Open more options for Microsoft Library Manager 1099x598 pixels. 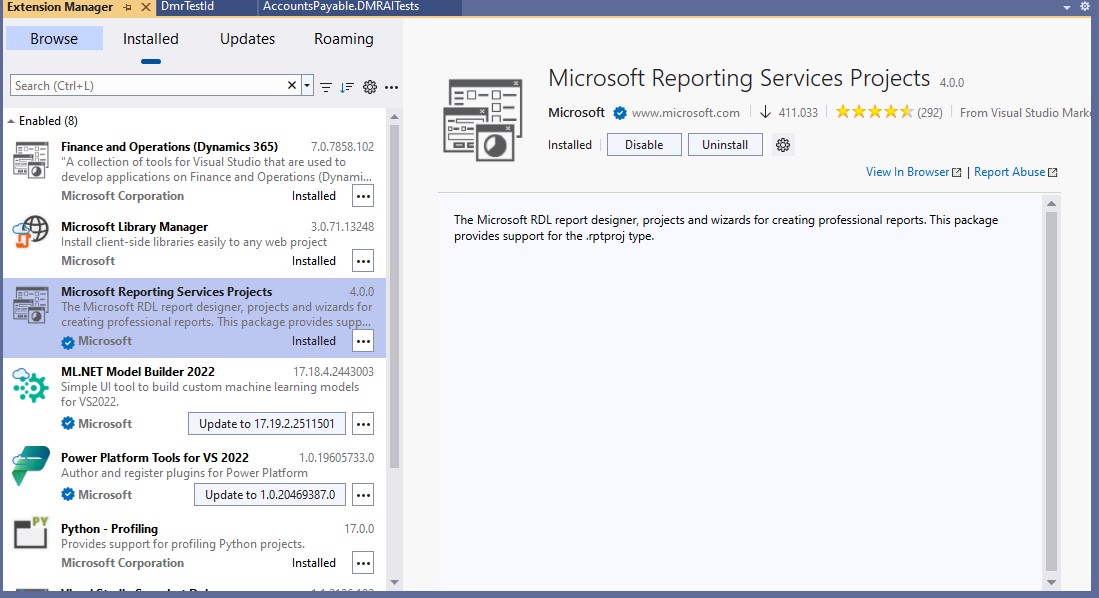[x=363, y=261]
